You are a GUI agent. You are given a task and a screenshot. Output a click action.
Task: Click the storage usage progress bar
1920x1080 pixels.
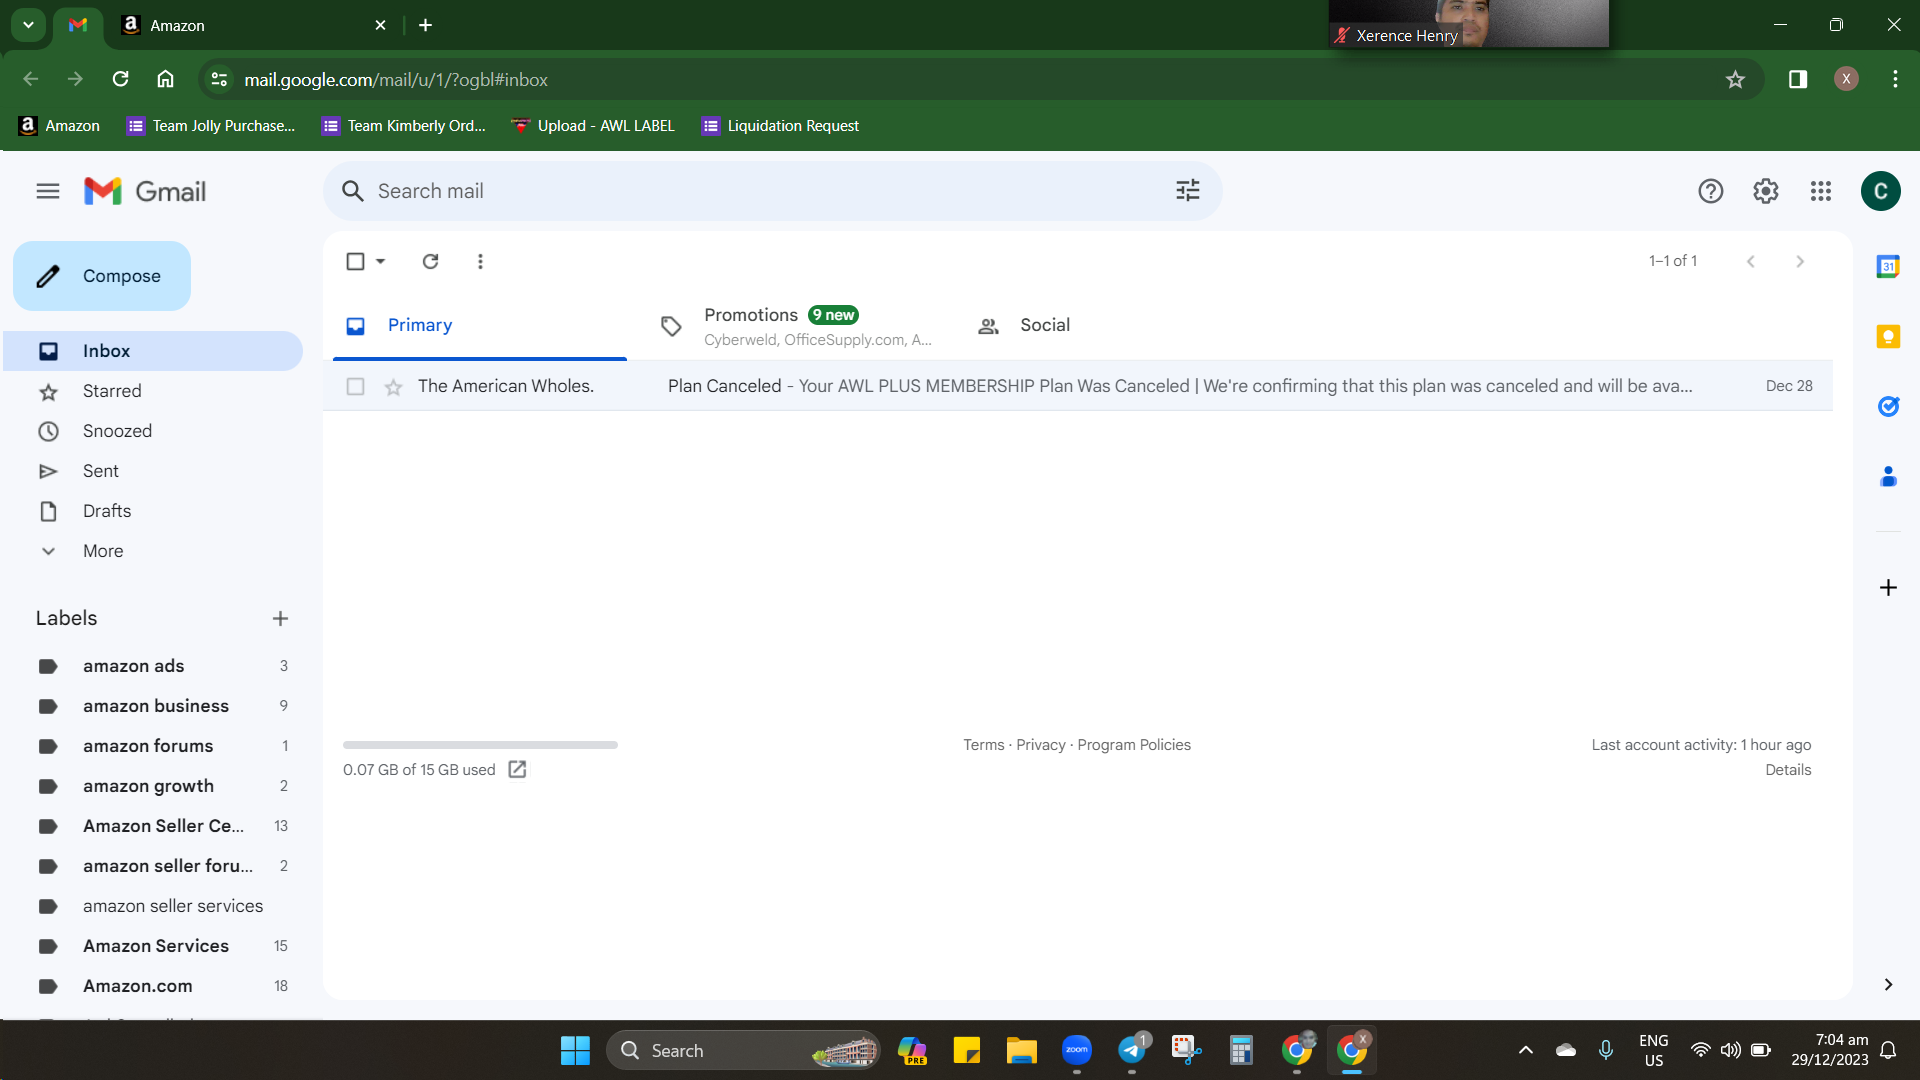pos(480,745)
